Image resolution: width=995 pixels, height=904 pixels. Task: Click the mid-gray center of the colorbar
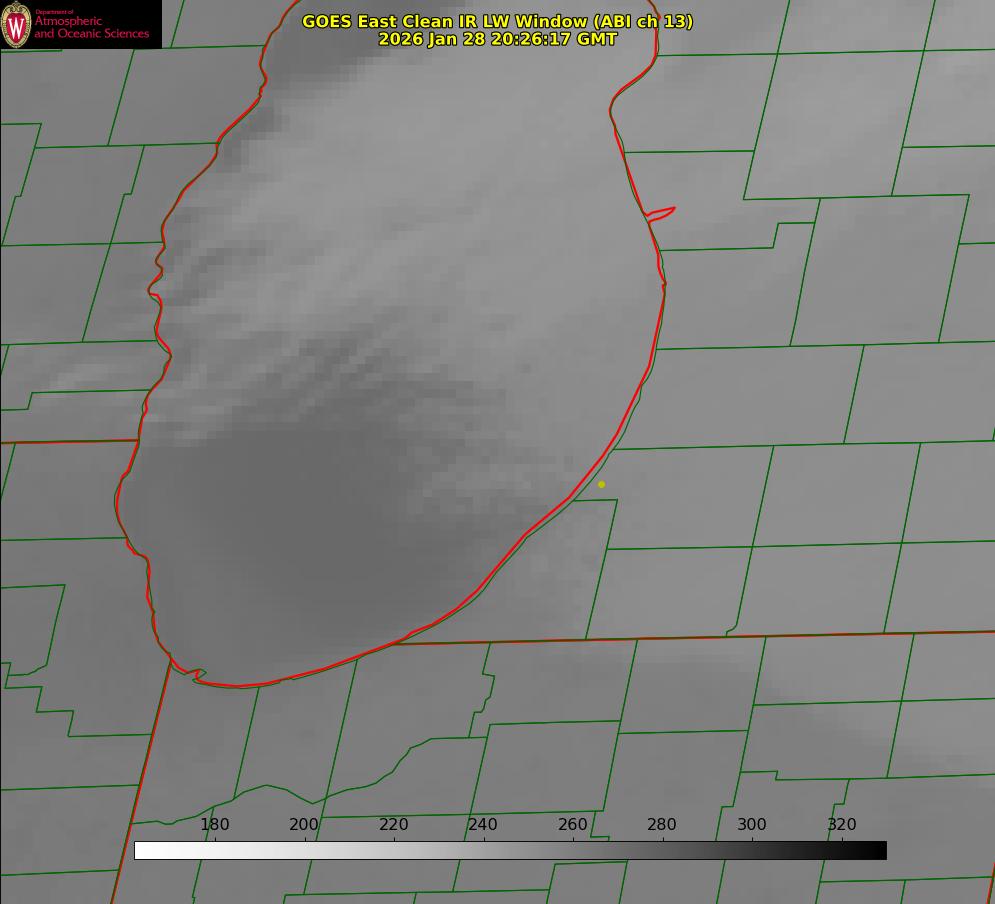click(510, 850)
